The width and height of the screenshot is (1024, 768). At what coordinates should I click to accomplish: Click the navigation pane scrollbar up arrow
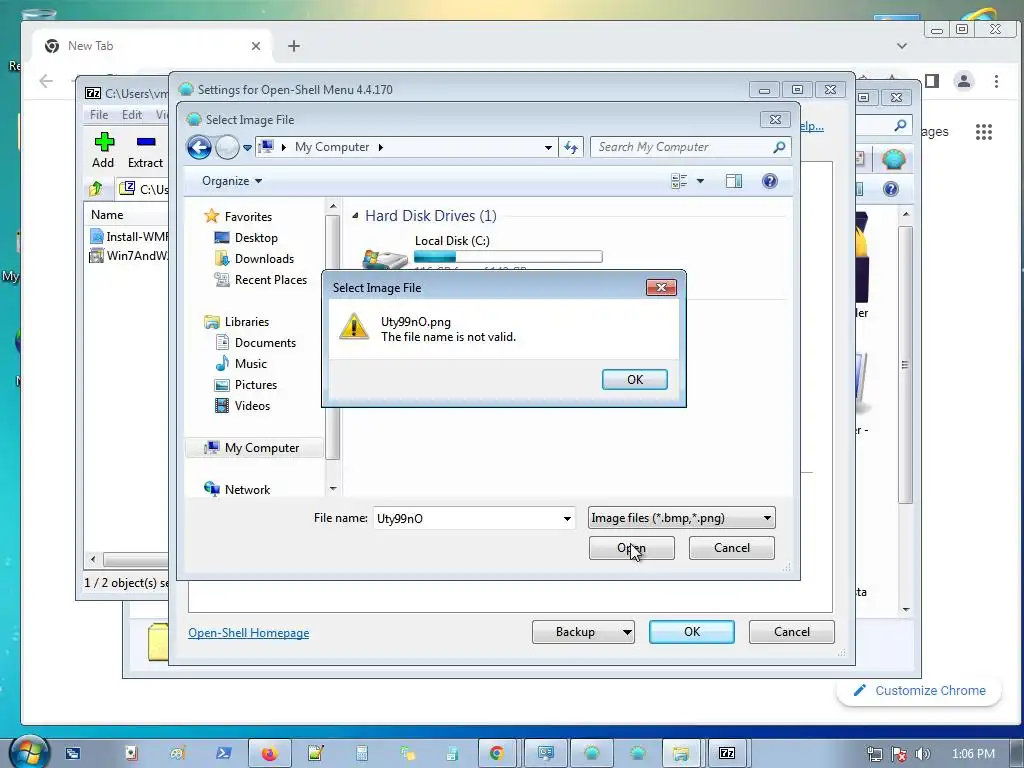(332, 206)
